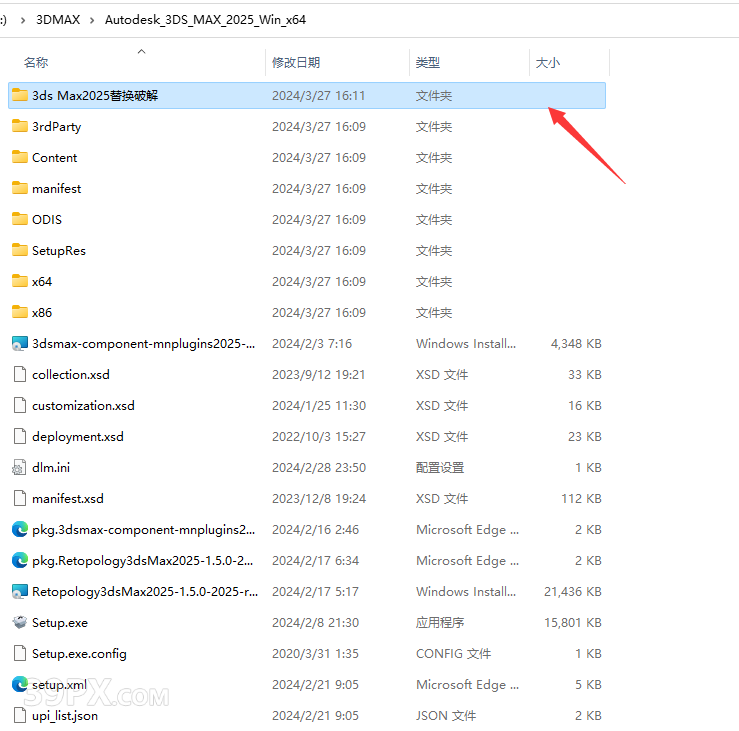Click the collection.xsd file icon

click(x=20, y=374)
